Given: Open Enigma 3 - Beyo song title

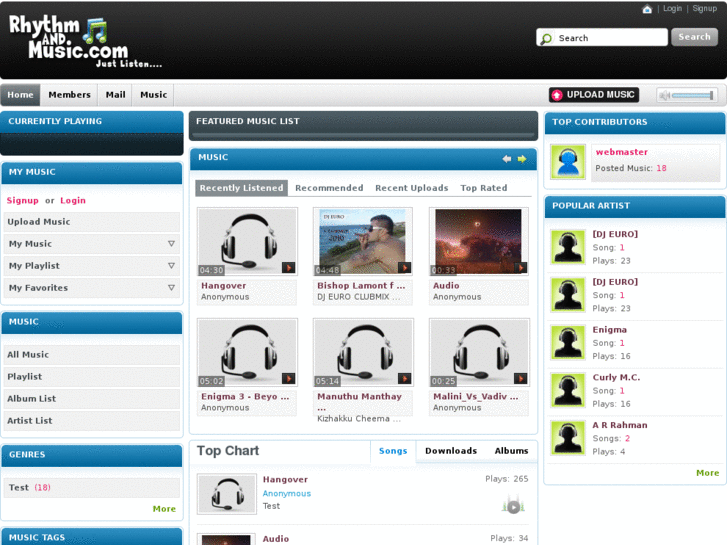Looking at the screenshot, I should 245,397.
